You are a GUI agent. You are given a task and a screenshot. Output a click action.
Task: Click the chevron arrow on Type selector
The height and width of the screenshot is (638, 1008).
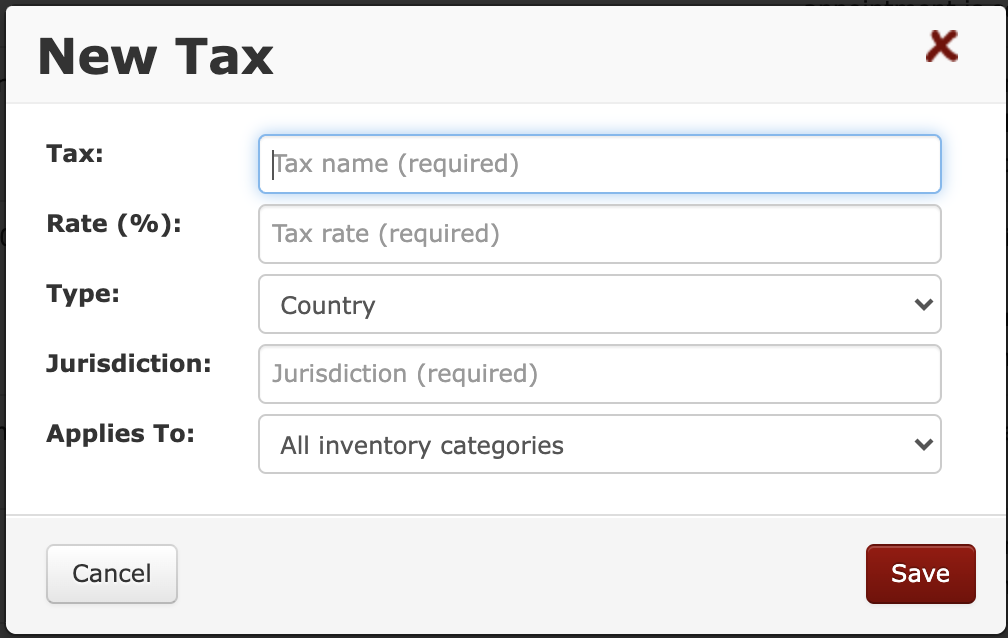(924, 304)
